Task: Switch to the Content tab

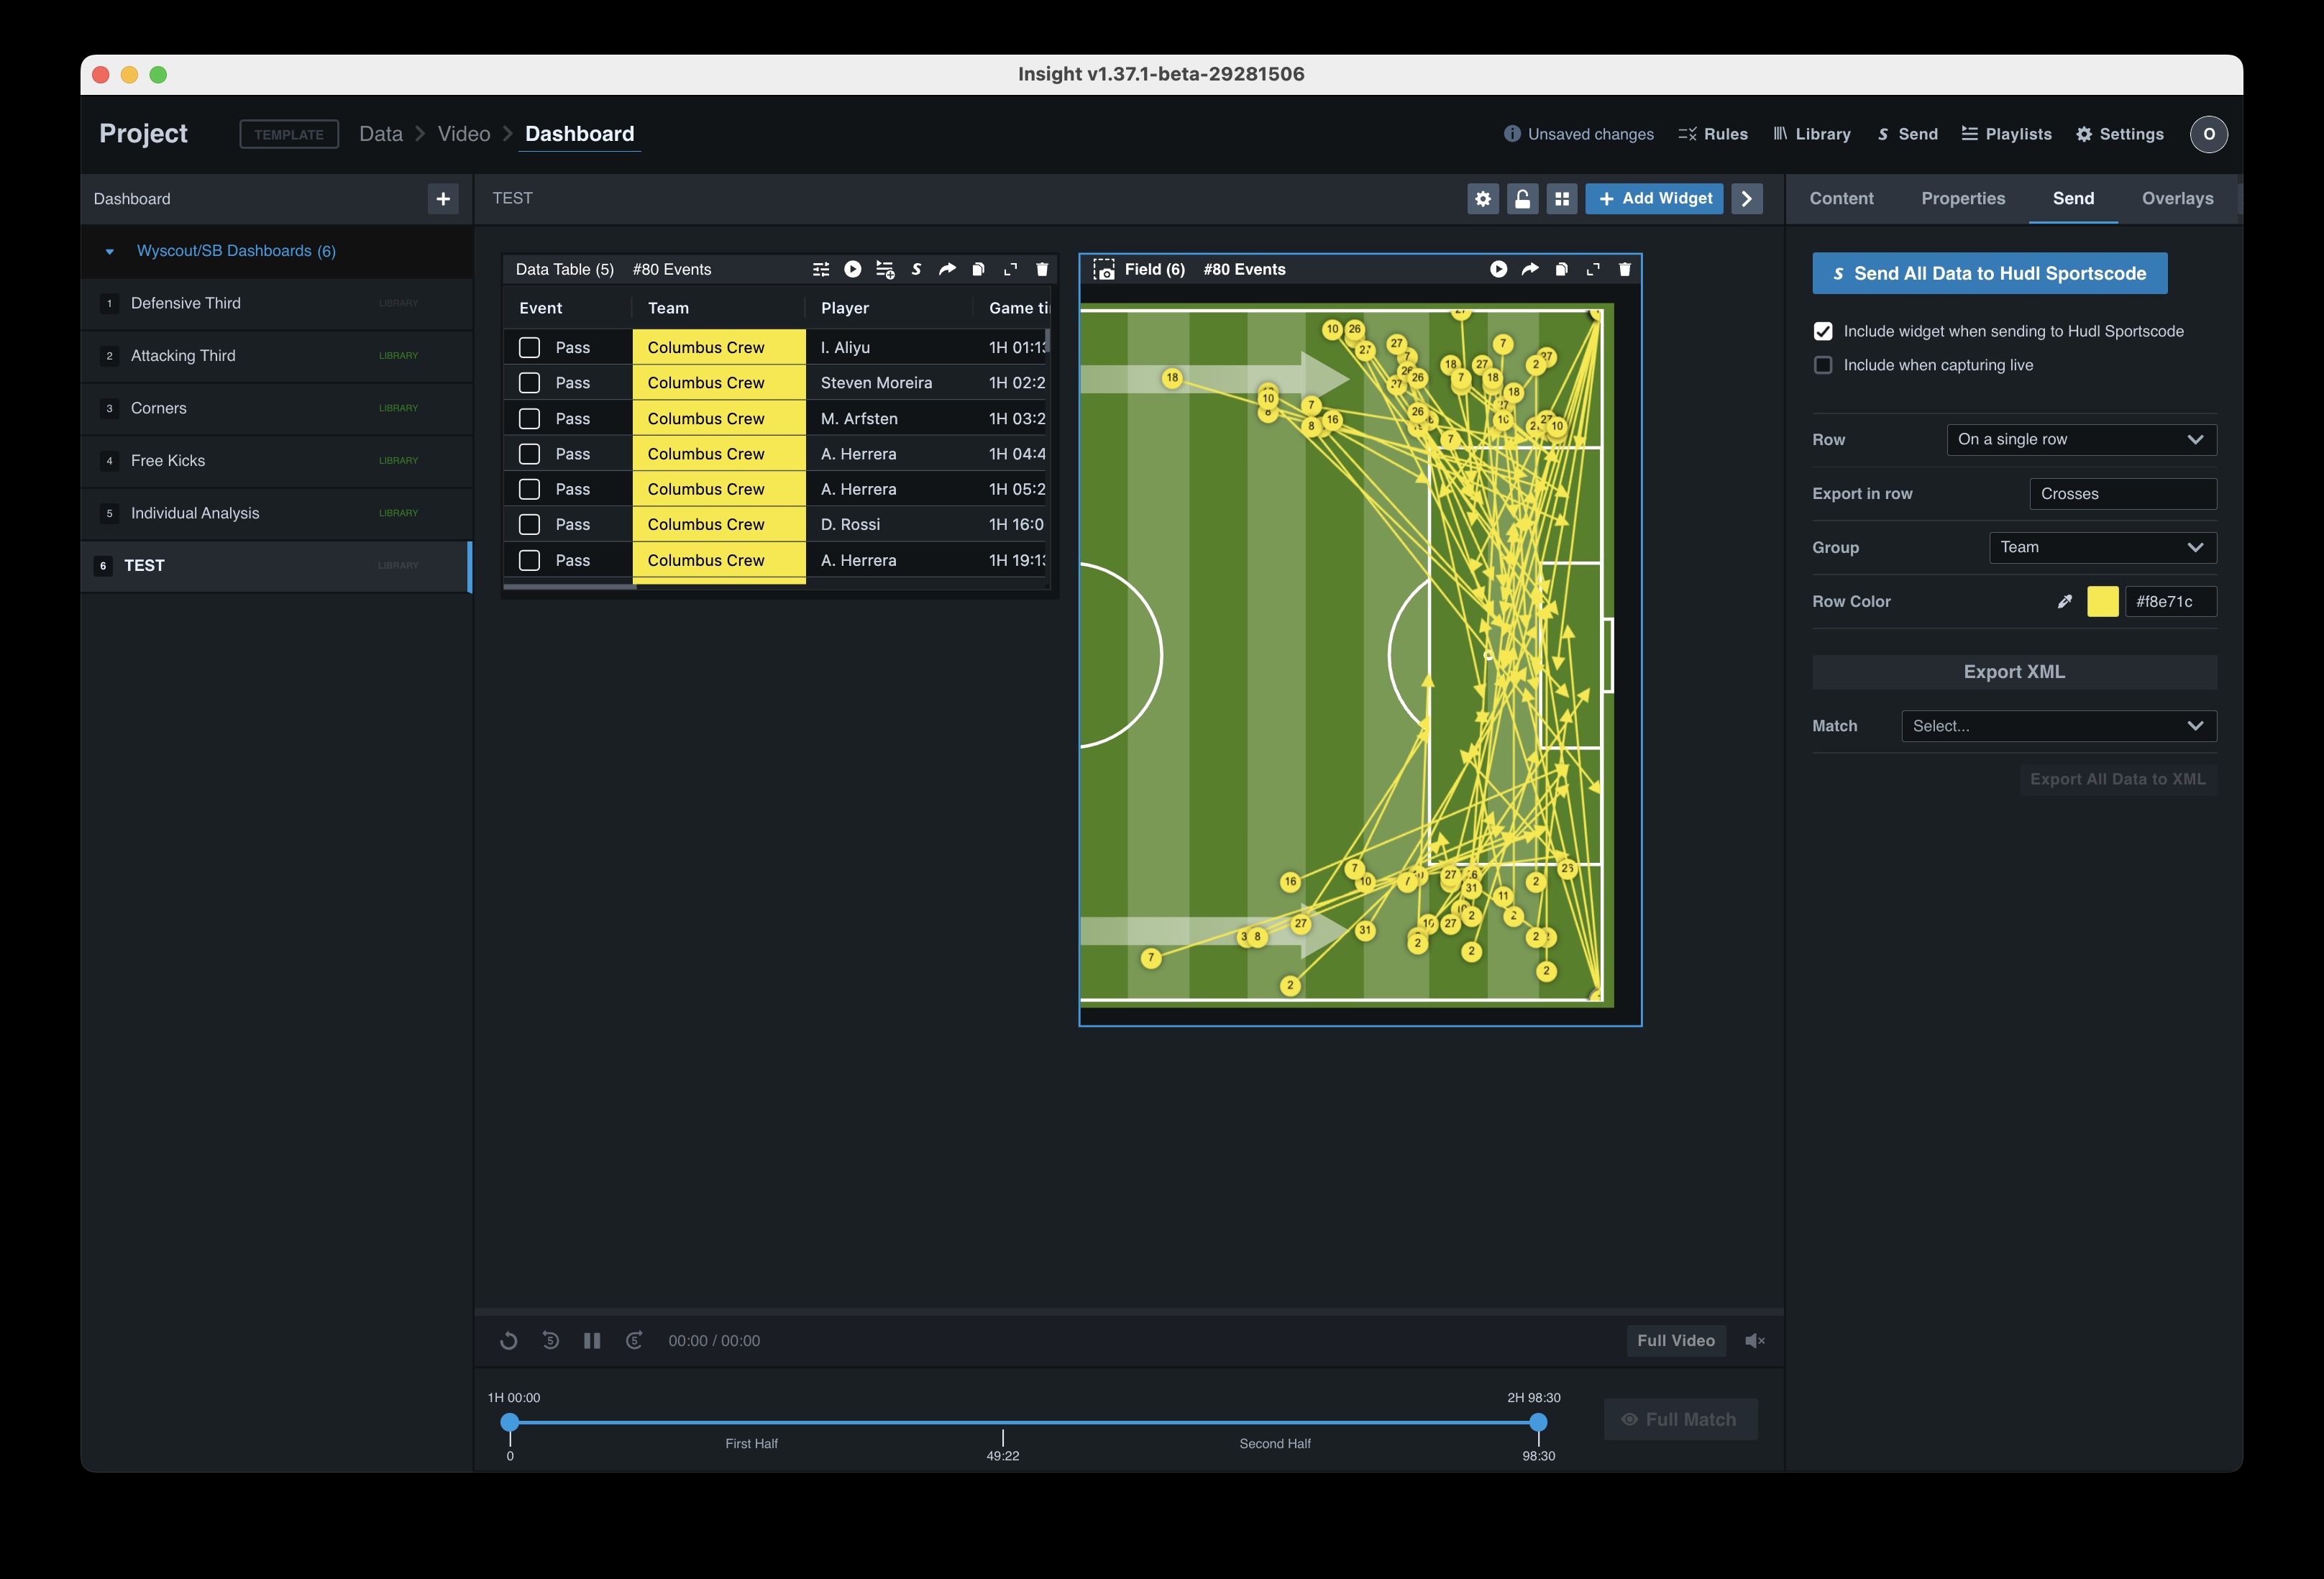Action: pos(1841,198)
